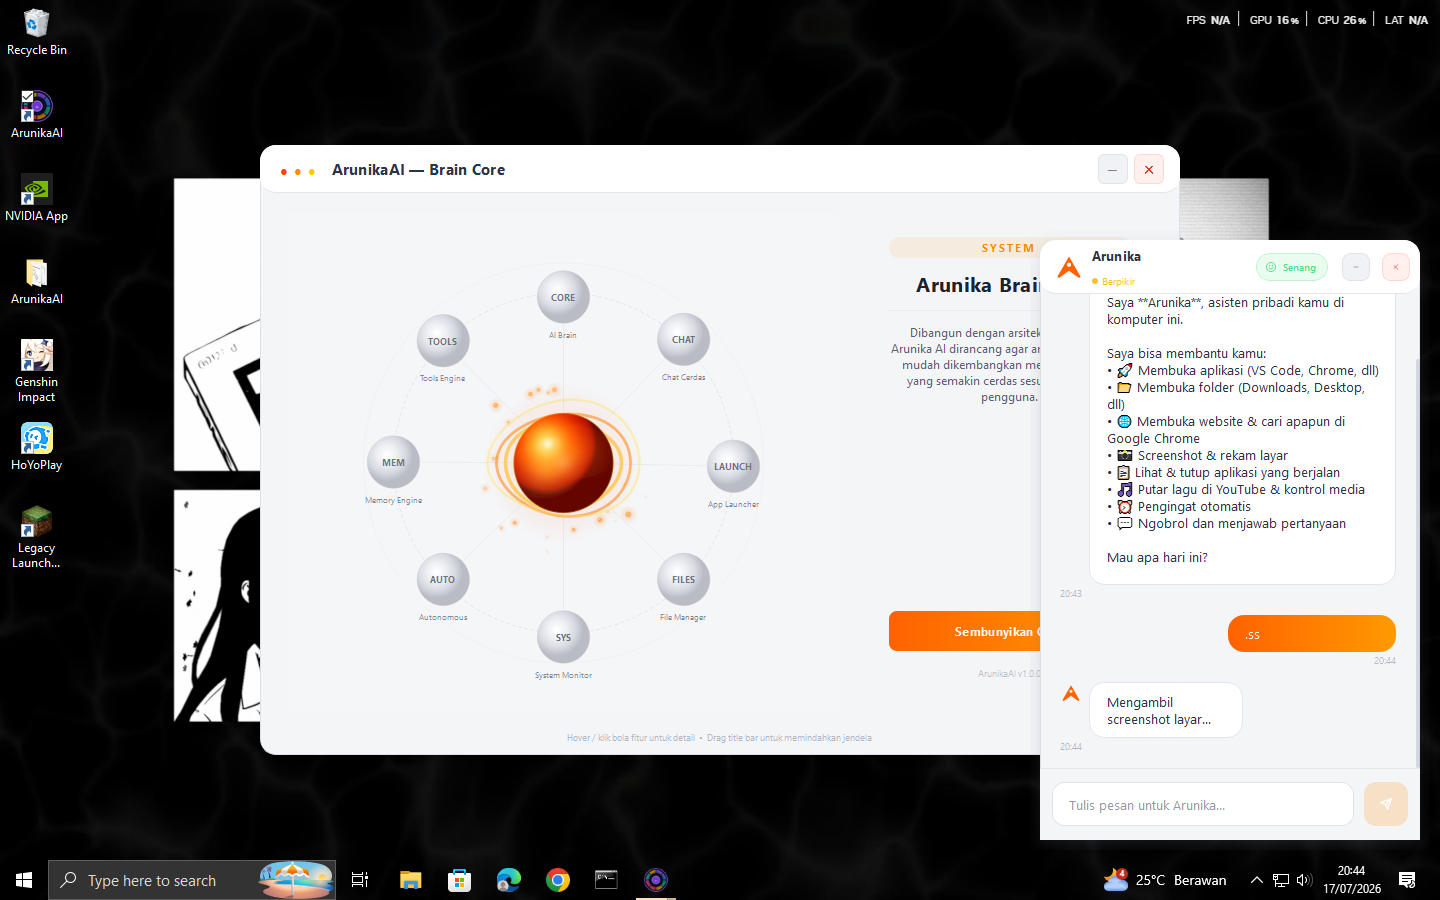Show hidden system tray icons
1440x900 pixels.
(x=1256, y=880)
